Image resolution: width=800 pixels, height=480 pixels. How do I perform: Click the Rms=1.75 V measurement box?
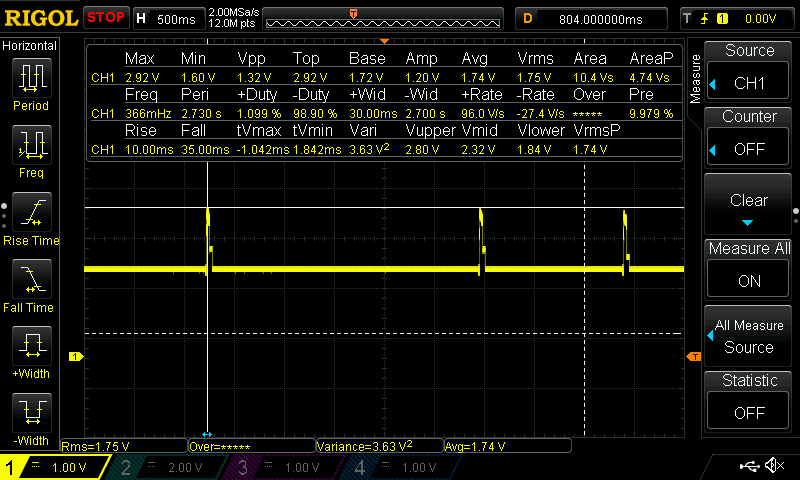click(124, 446)
